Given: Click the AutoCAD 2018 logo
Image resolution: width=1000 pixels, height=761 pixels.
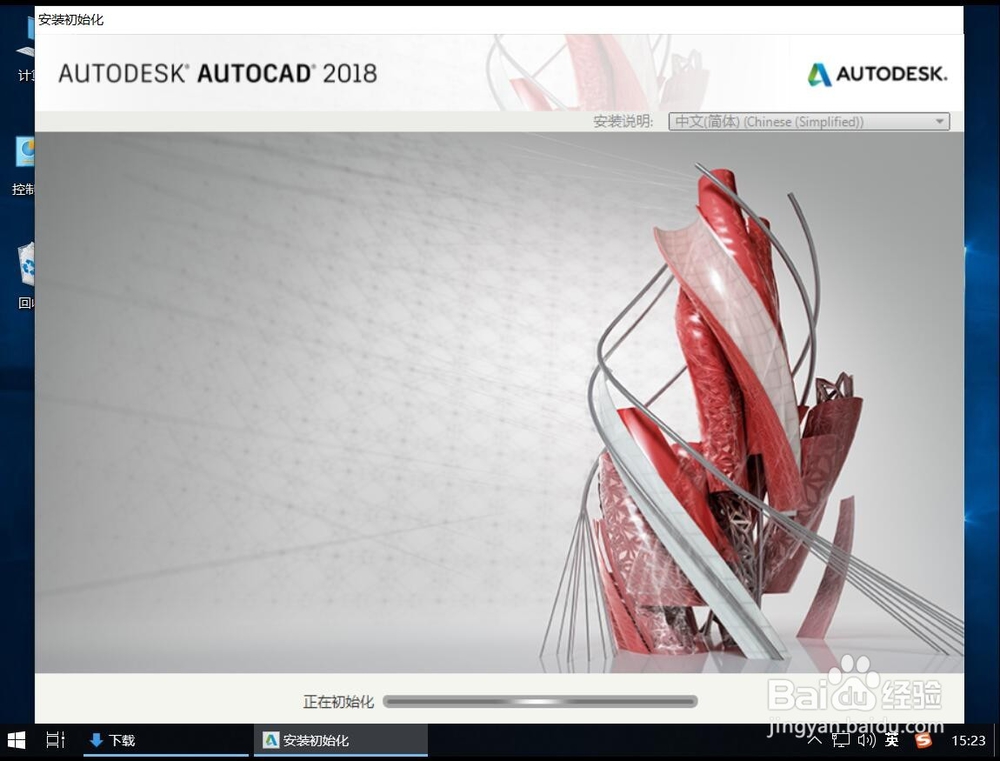Looking at the screenshot, I should pos(216,72).
